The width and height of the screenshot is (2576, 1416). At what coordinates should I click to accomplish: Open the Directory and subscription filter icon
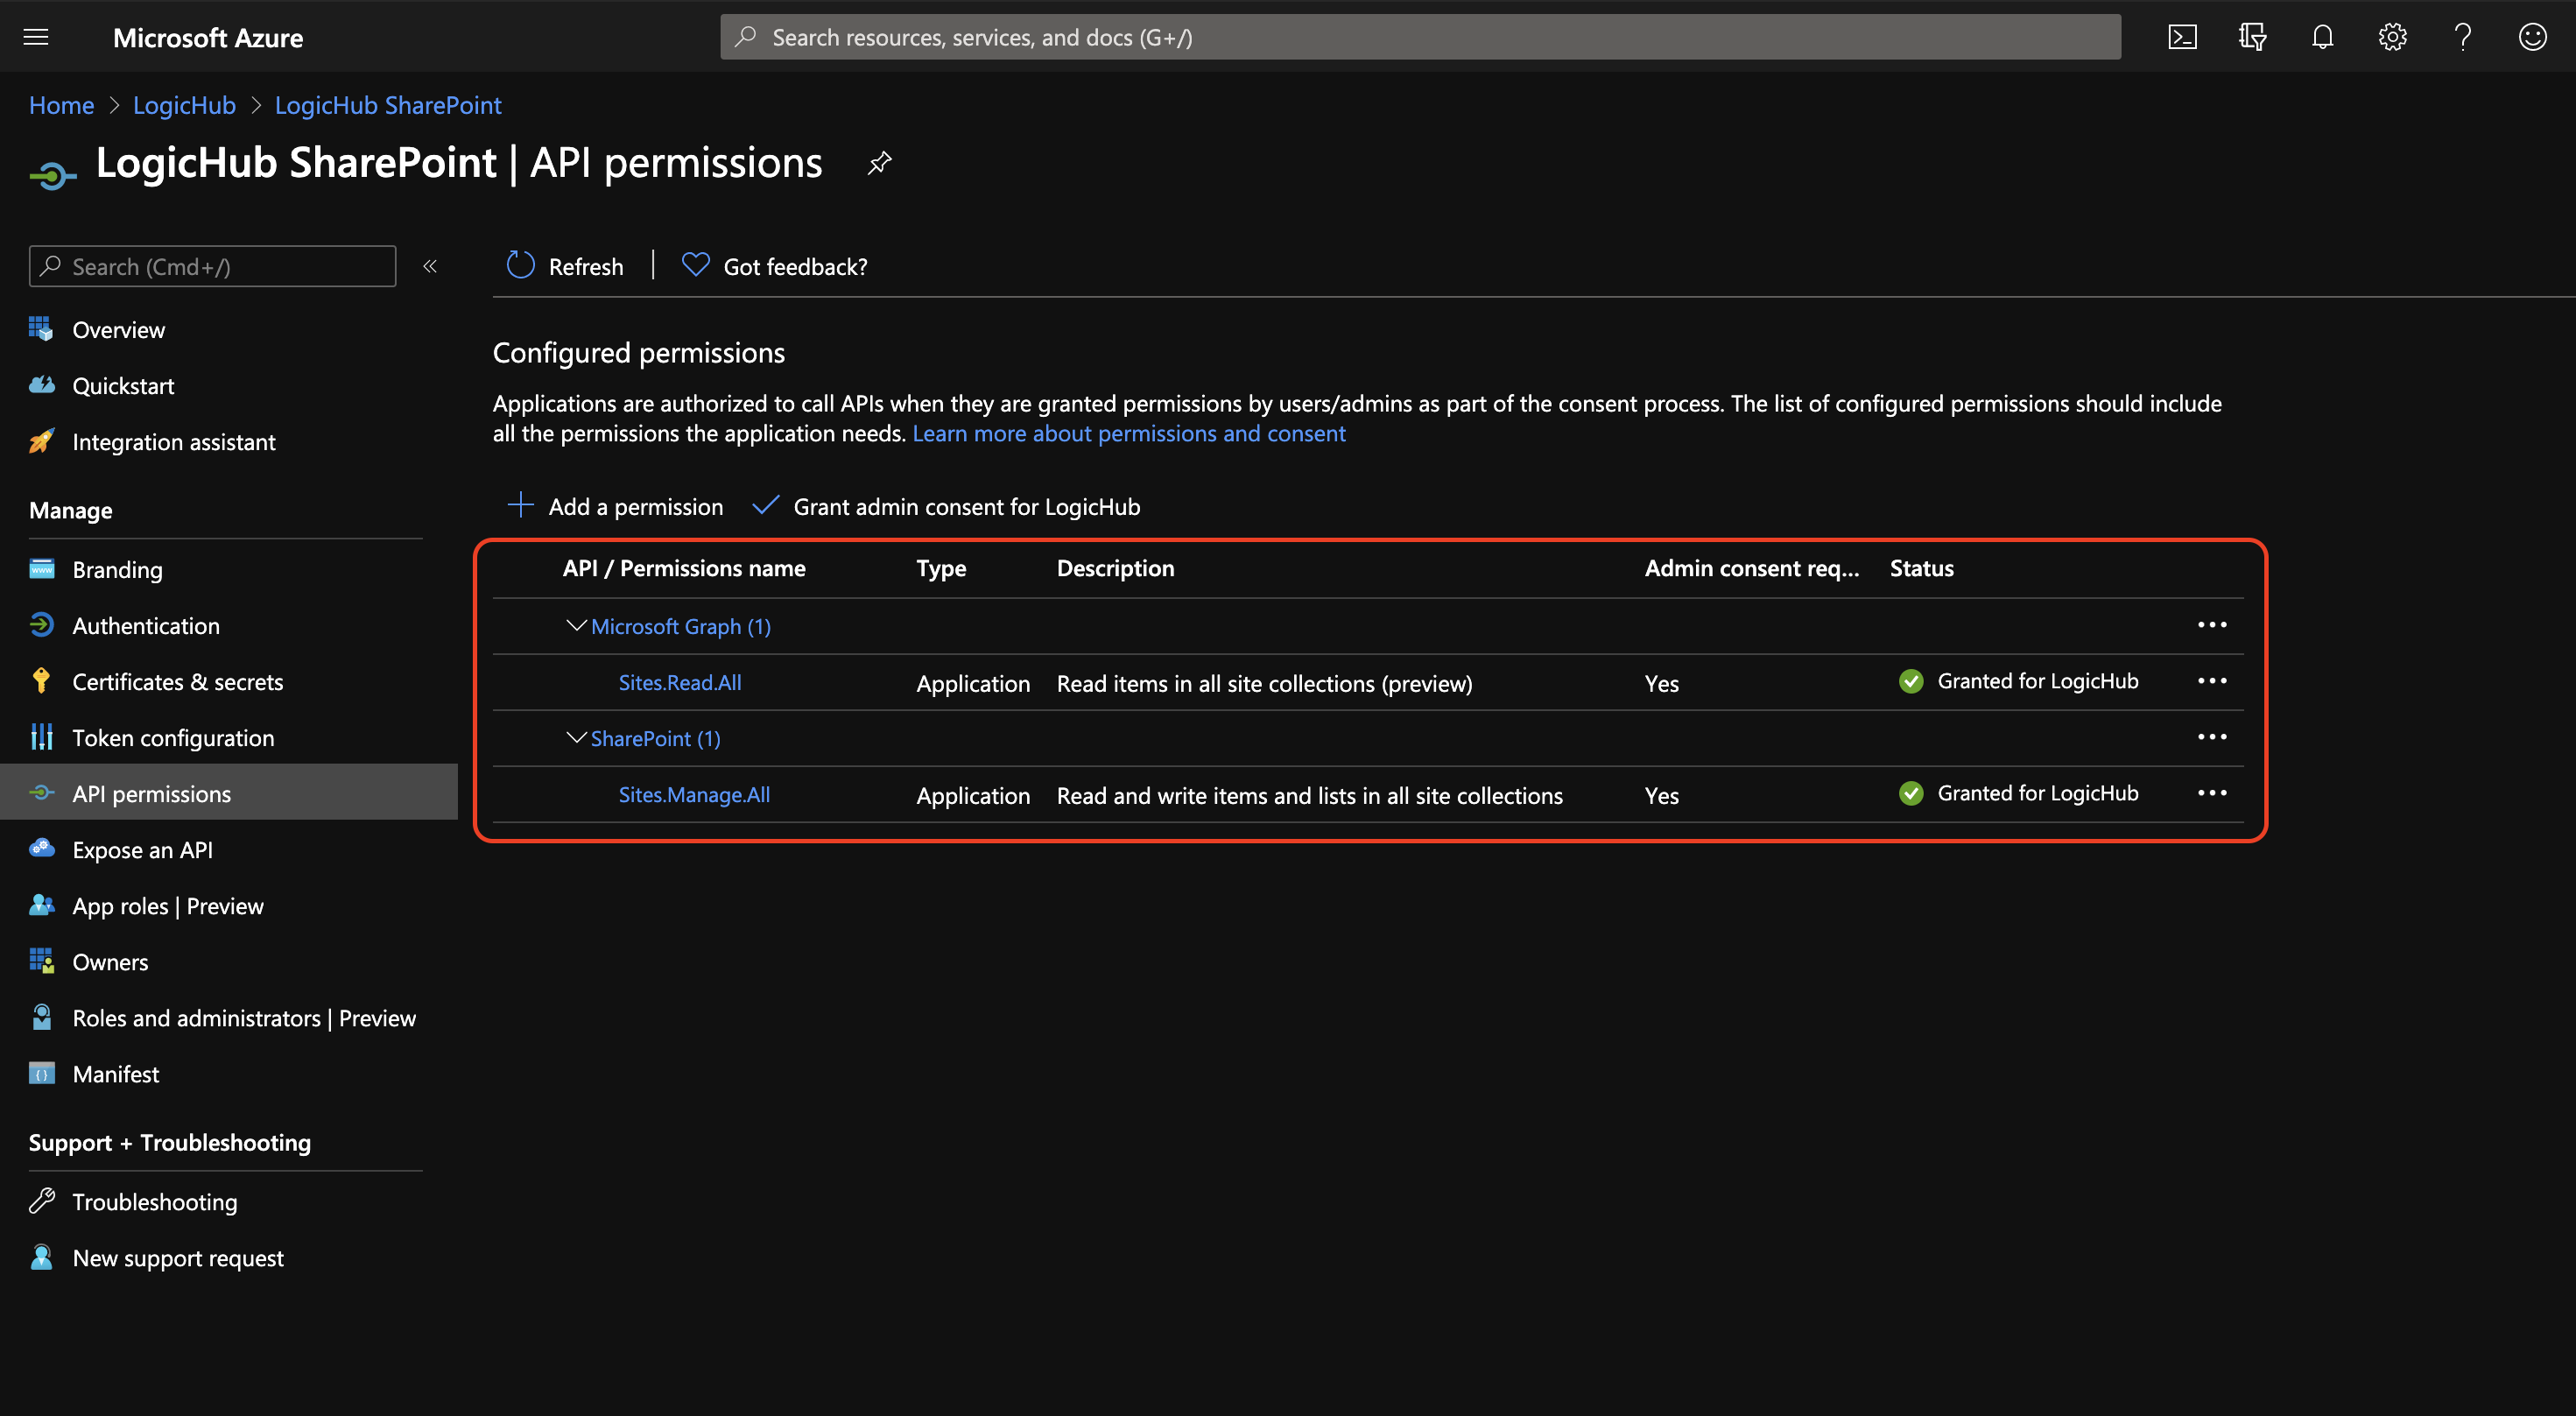click(x=2252, y=37)
